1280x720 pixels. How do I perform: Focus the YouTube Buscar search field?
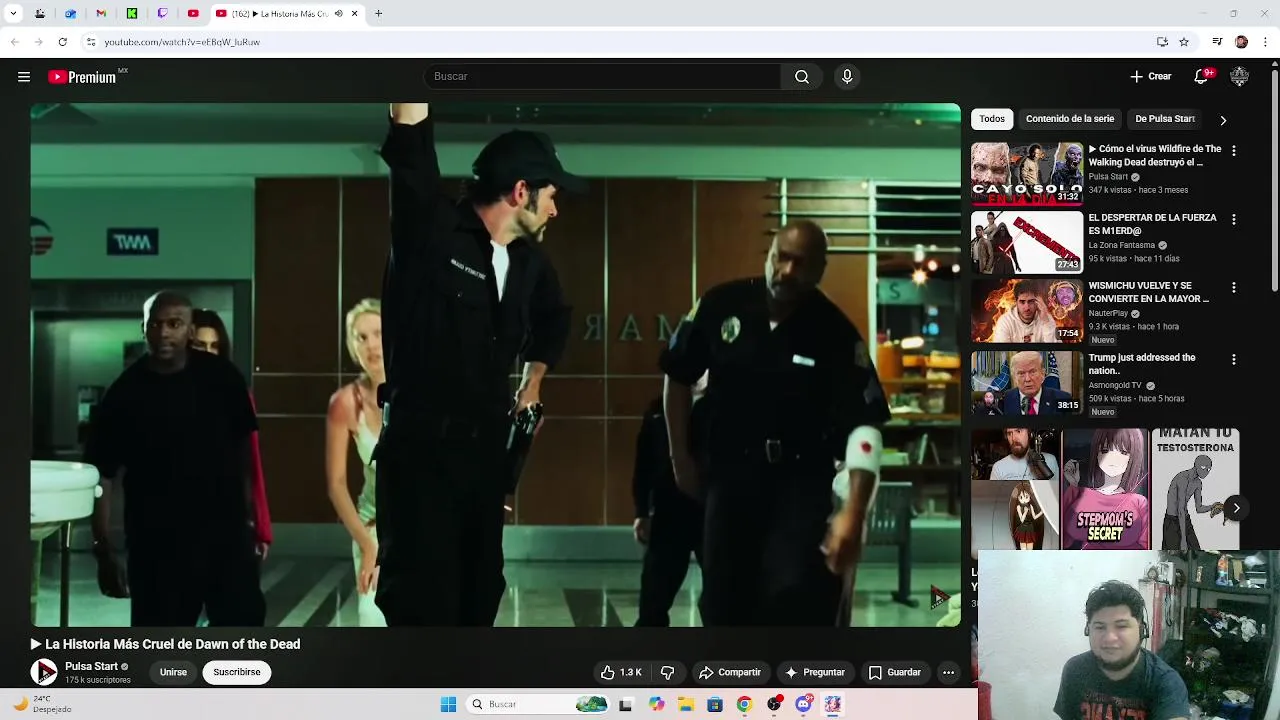pyautogui.click(x=603, y=77)
